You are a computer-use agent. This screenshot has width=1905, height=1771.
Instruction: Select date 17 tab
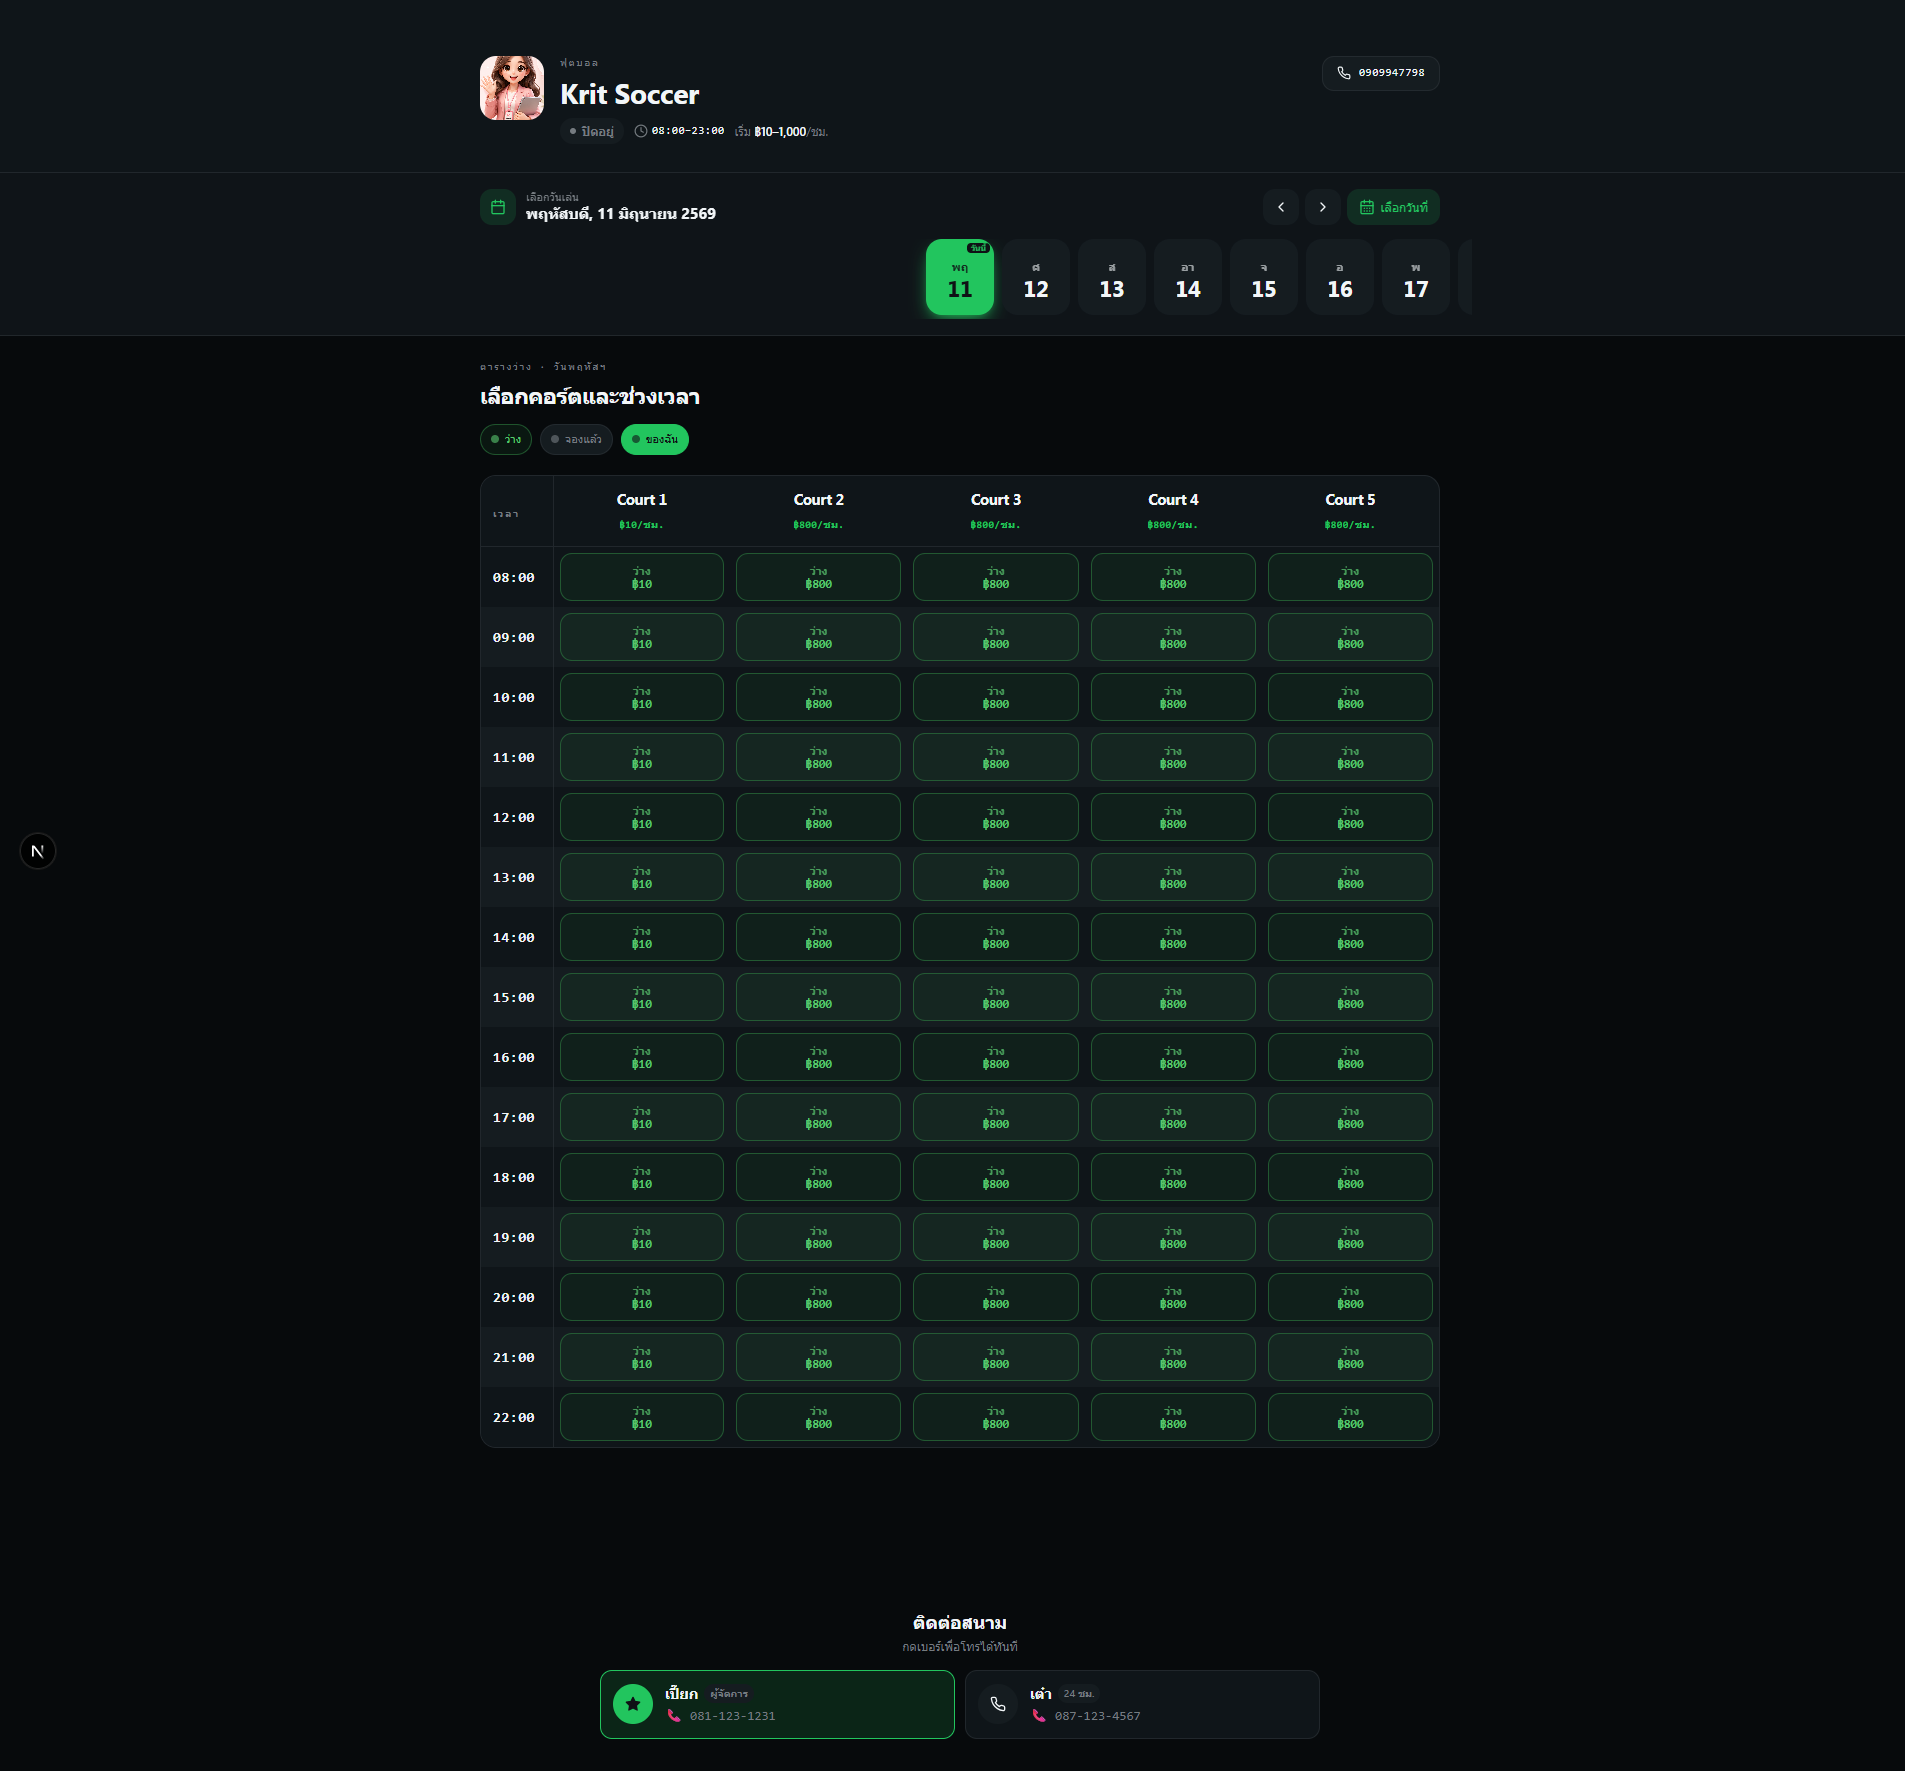[1416, 278]
